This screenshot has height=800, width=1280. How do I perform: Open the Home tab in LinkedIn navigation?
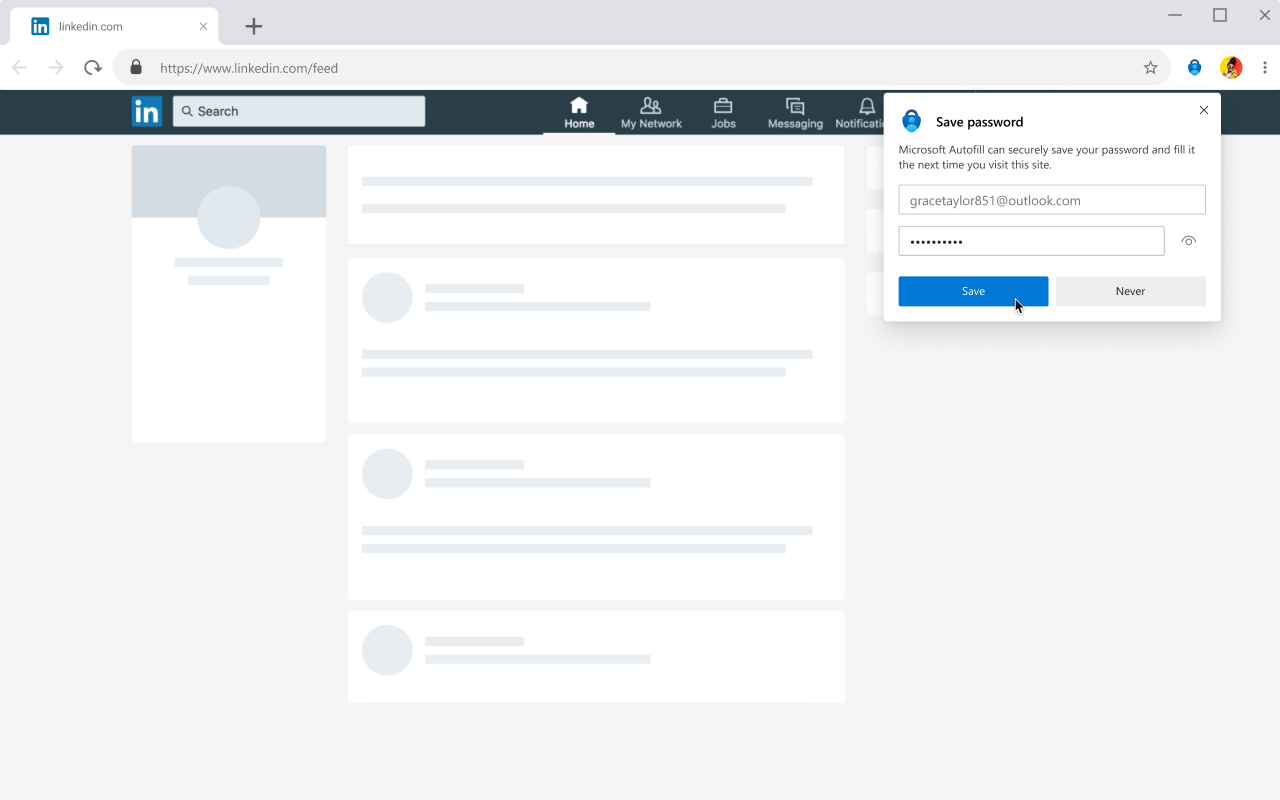pos(579,112)
